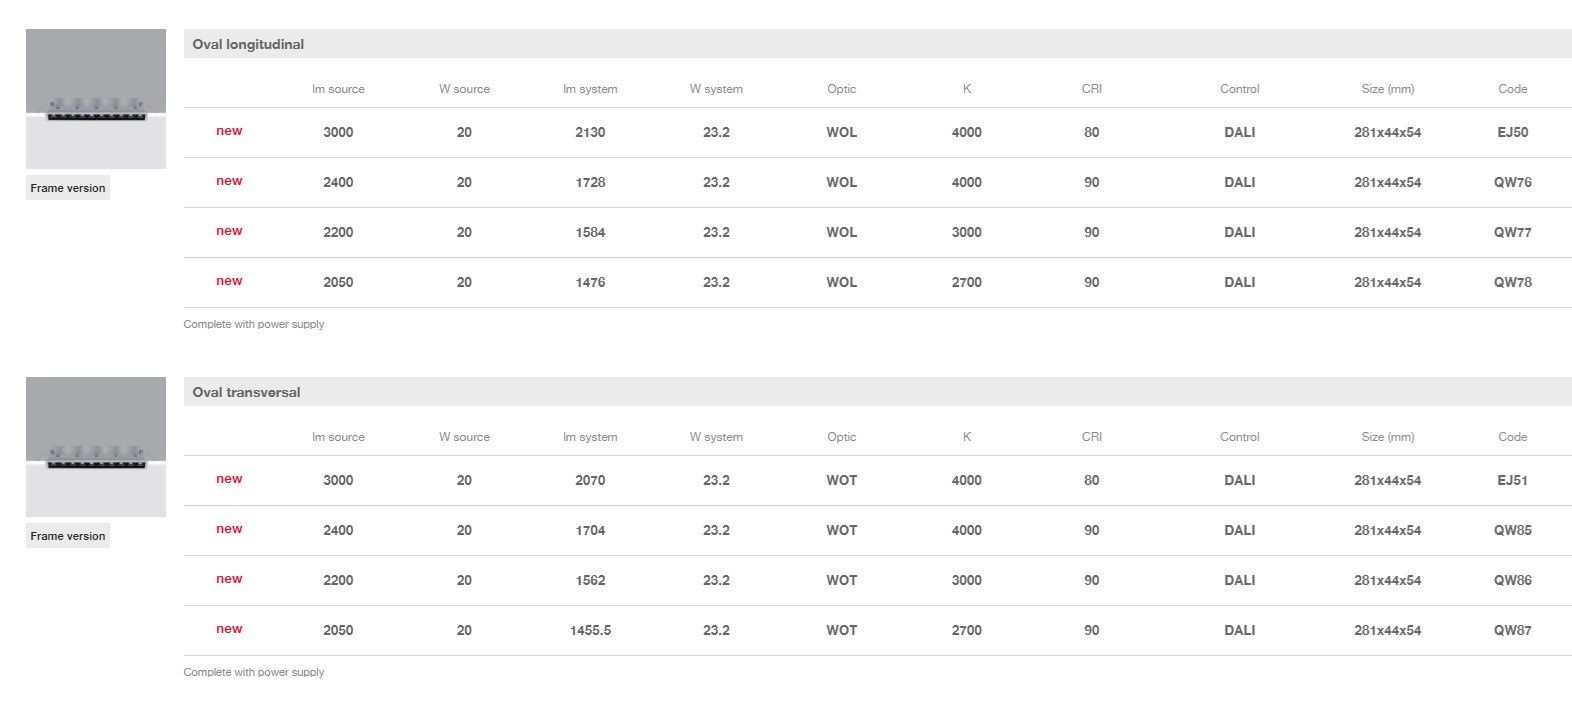Click the lm source header in transversal table
This screenshot has height=716, width=1572.
pos(338,437)
